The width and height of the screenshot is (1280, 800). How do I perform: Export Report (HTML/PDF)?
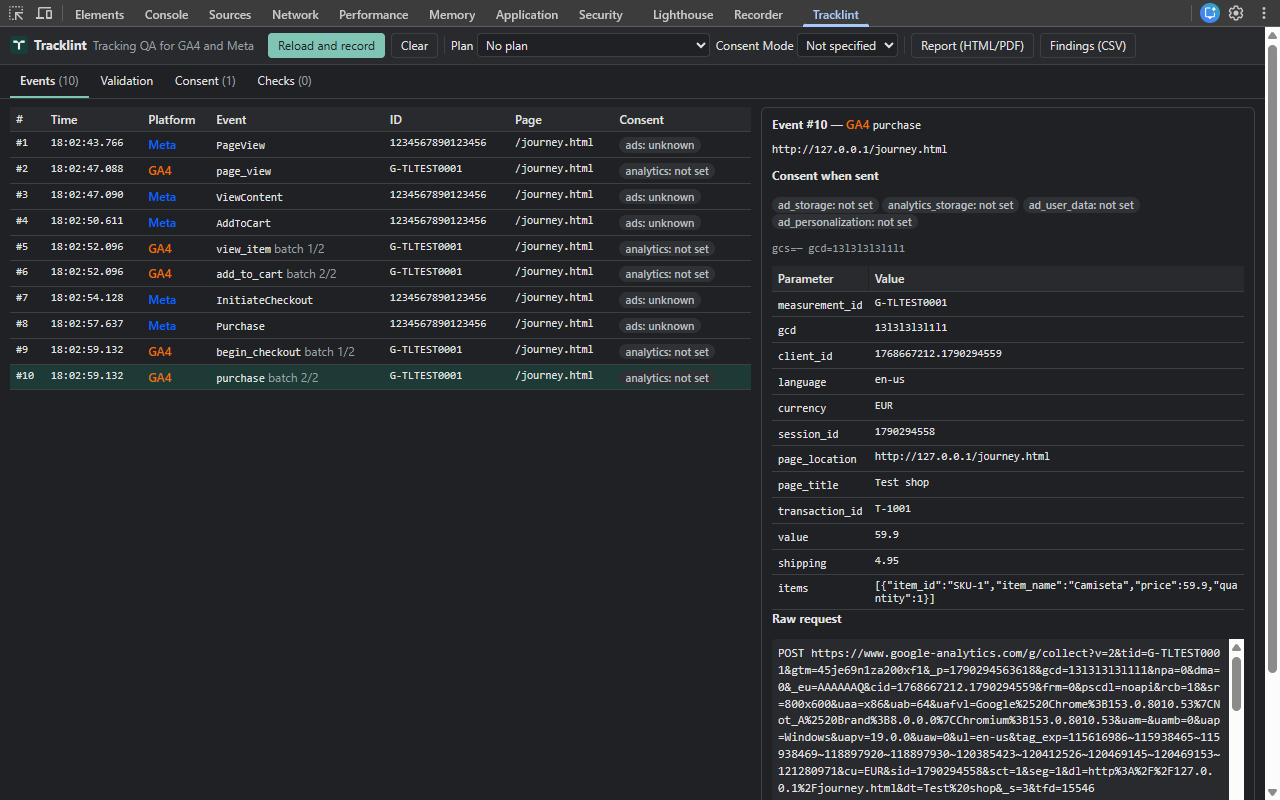[972, 46]
